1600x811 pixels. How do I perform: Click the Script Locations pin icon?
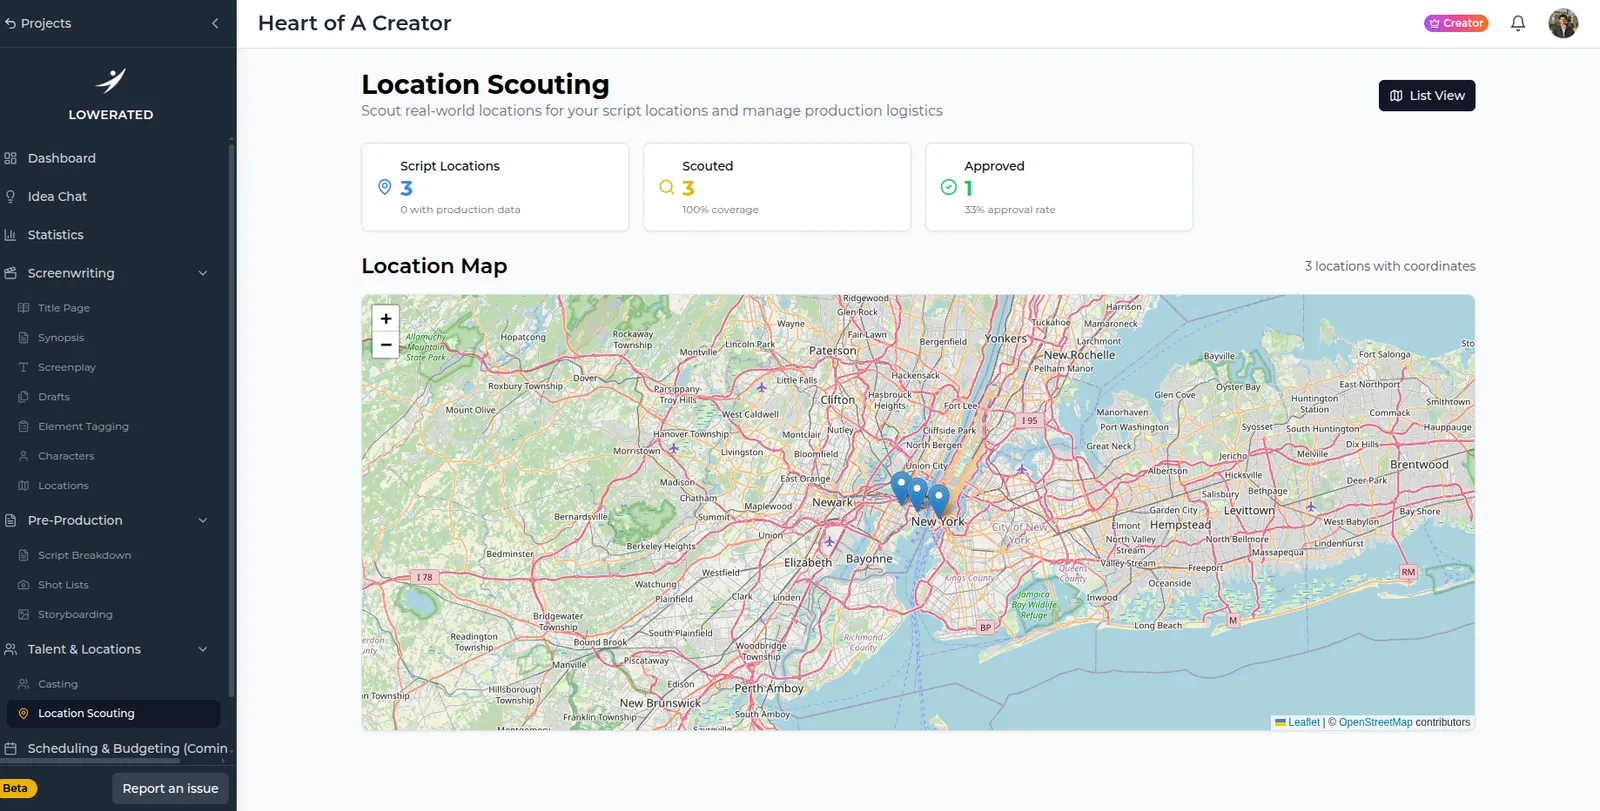tap(384, 187)
